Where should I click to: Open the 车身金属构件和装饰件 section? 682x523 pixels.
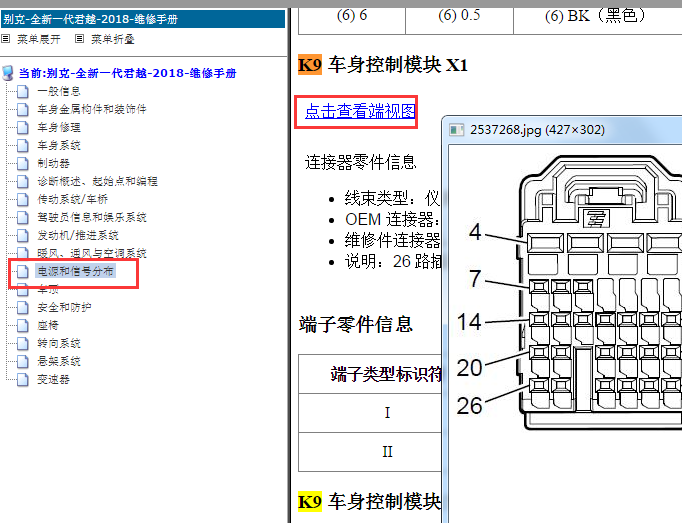92,109
